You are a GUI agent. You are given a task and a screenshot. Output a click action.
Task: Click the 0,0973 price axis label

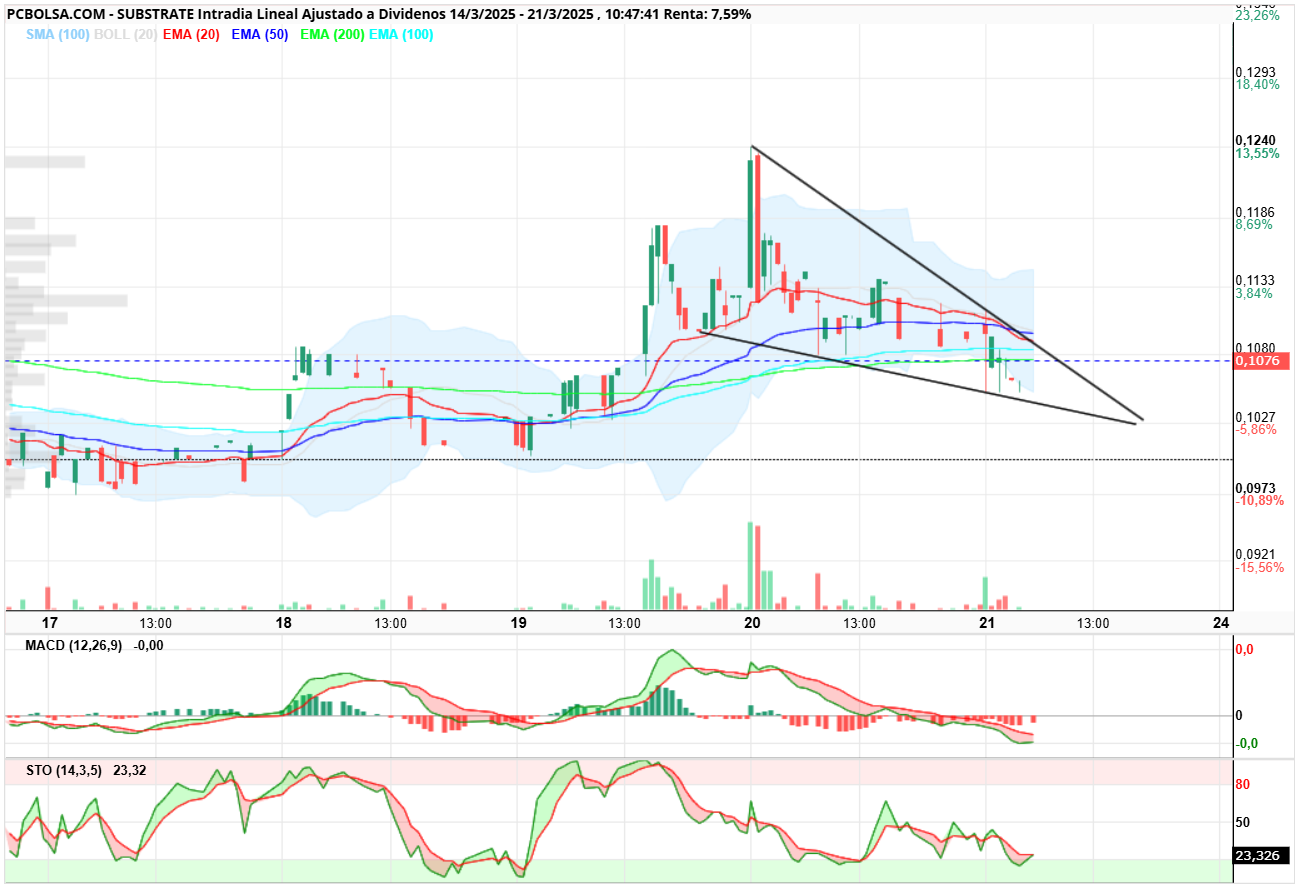coord(1255,487)
